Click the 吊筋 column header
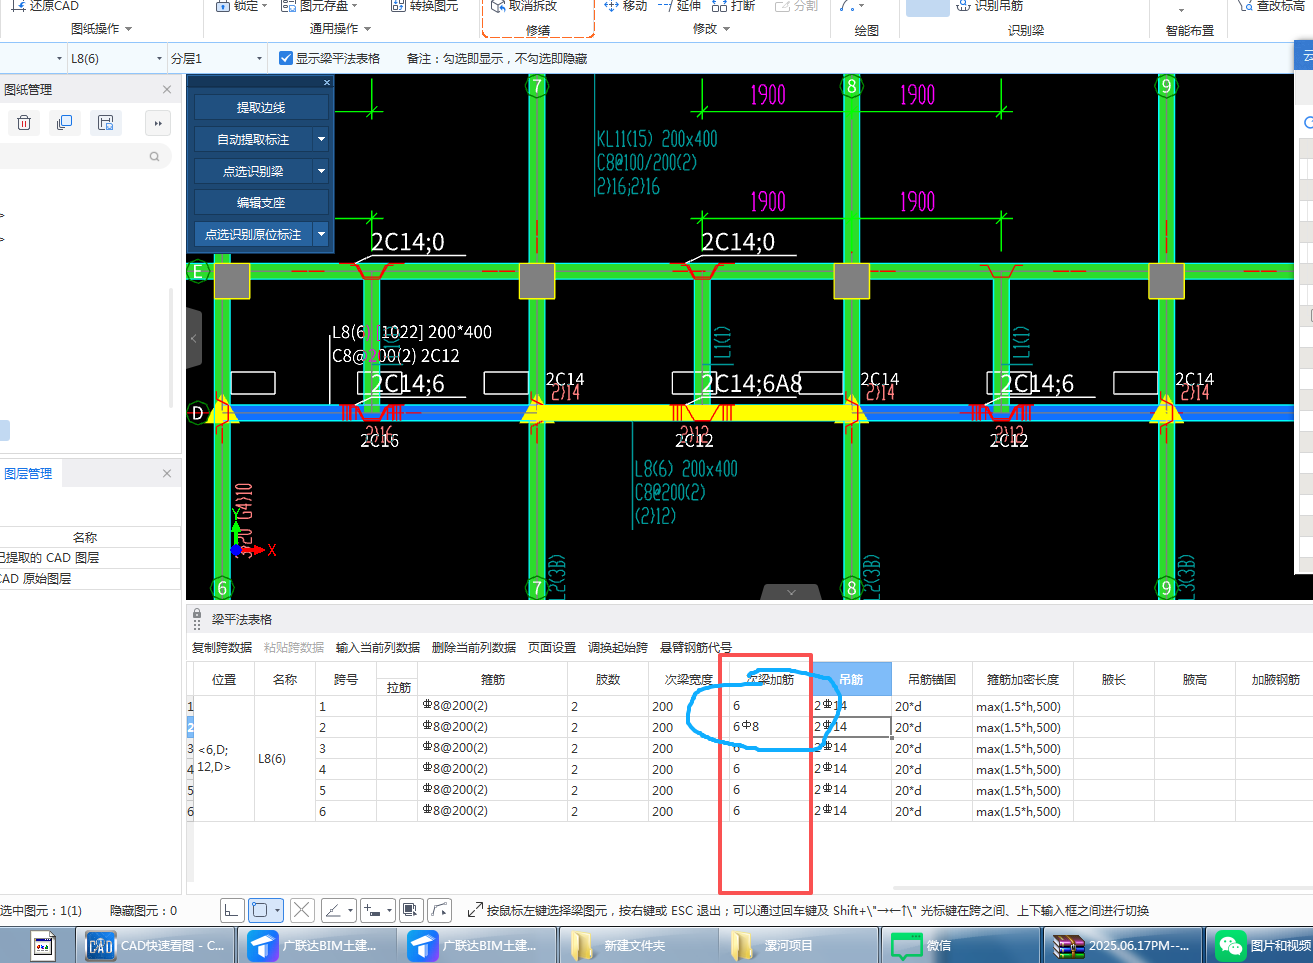The height and width of the screenshot is (963, 1313). (851, 679)
